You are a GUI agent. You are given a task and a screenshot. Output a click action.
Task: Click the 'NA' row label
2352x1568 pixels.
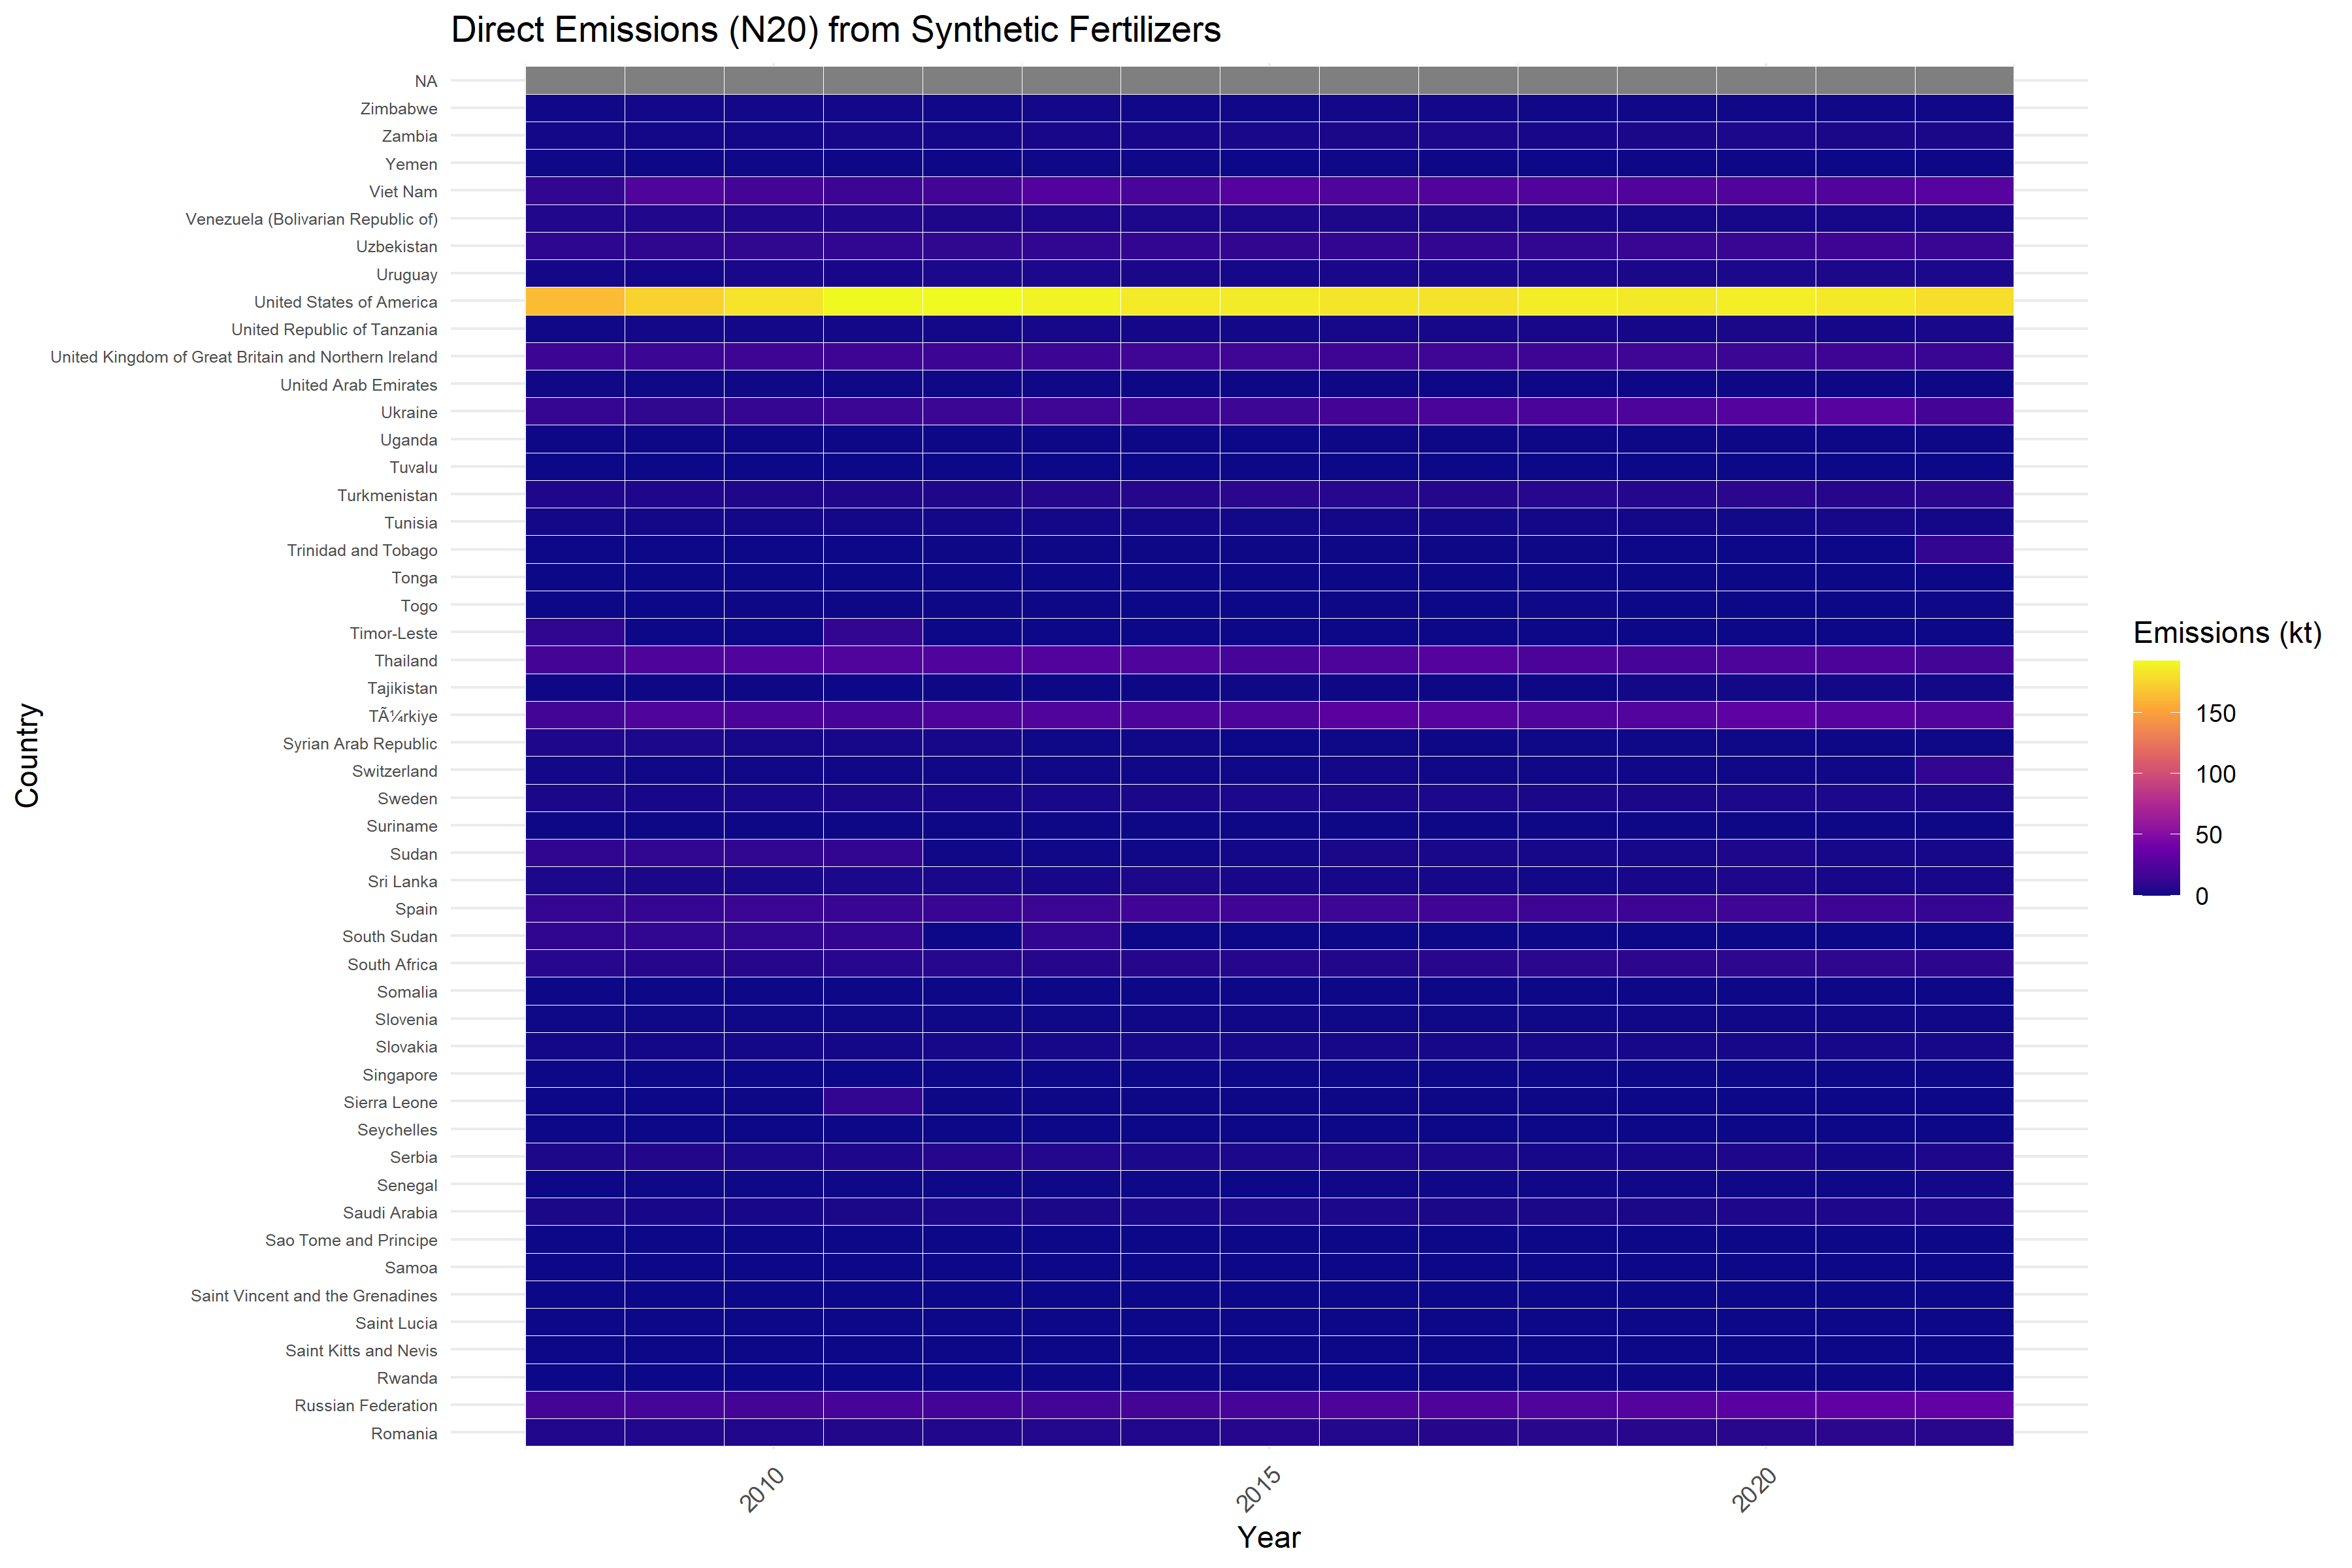[426, 81]
